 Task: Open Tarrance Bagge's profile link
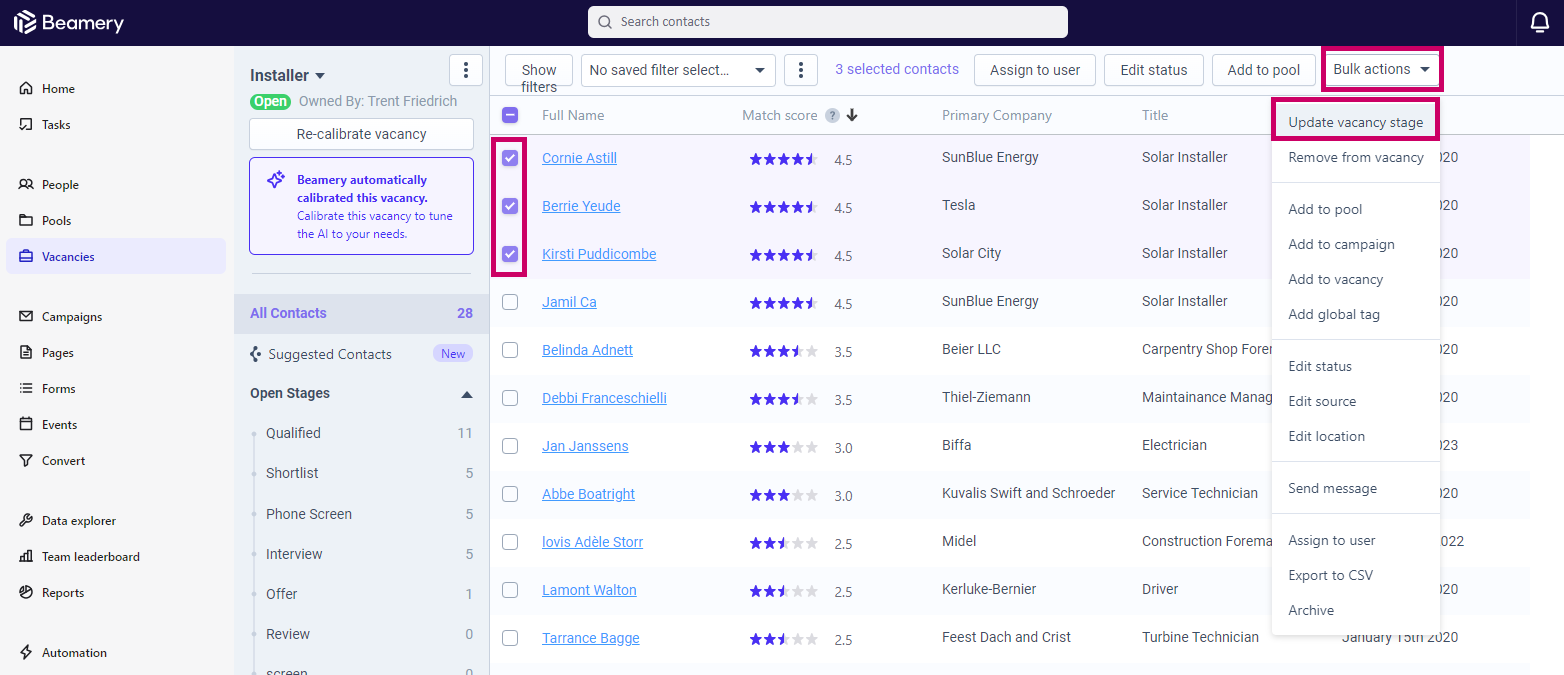point(590,638)
